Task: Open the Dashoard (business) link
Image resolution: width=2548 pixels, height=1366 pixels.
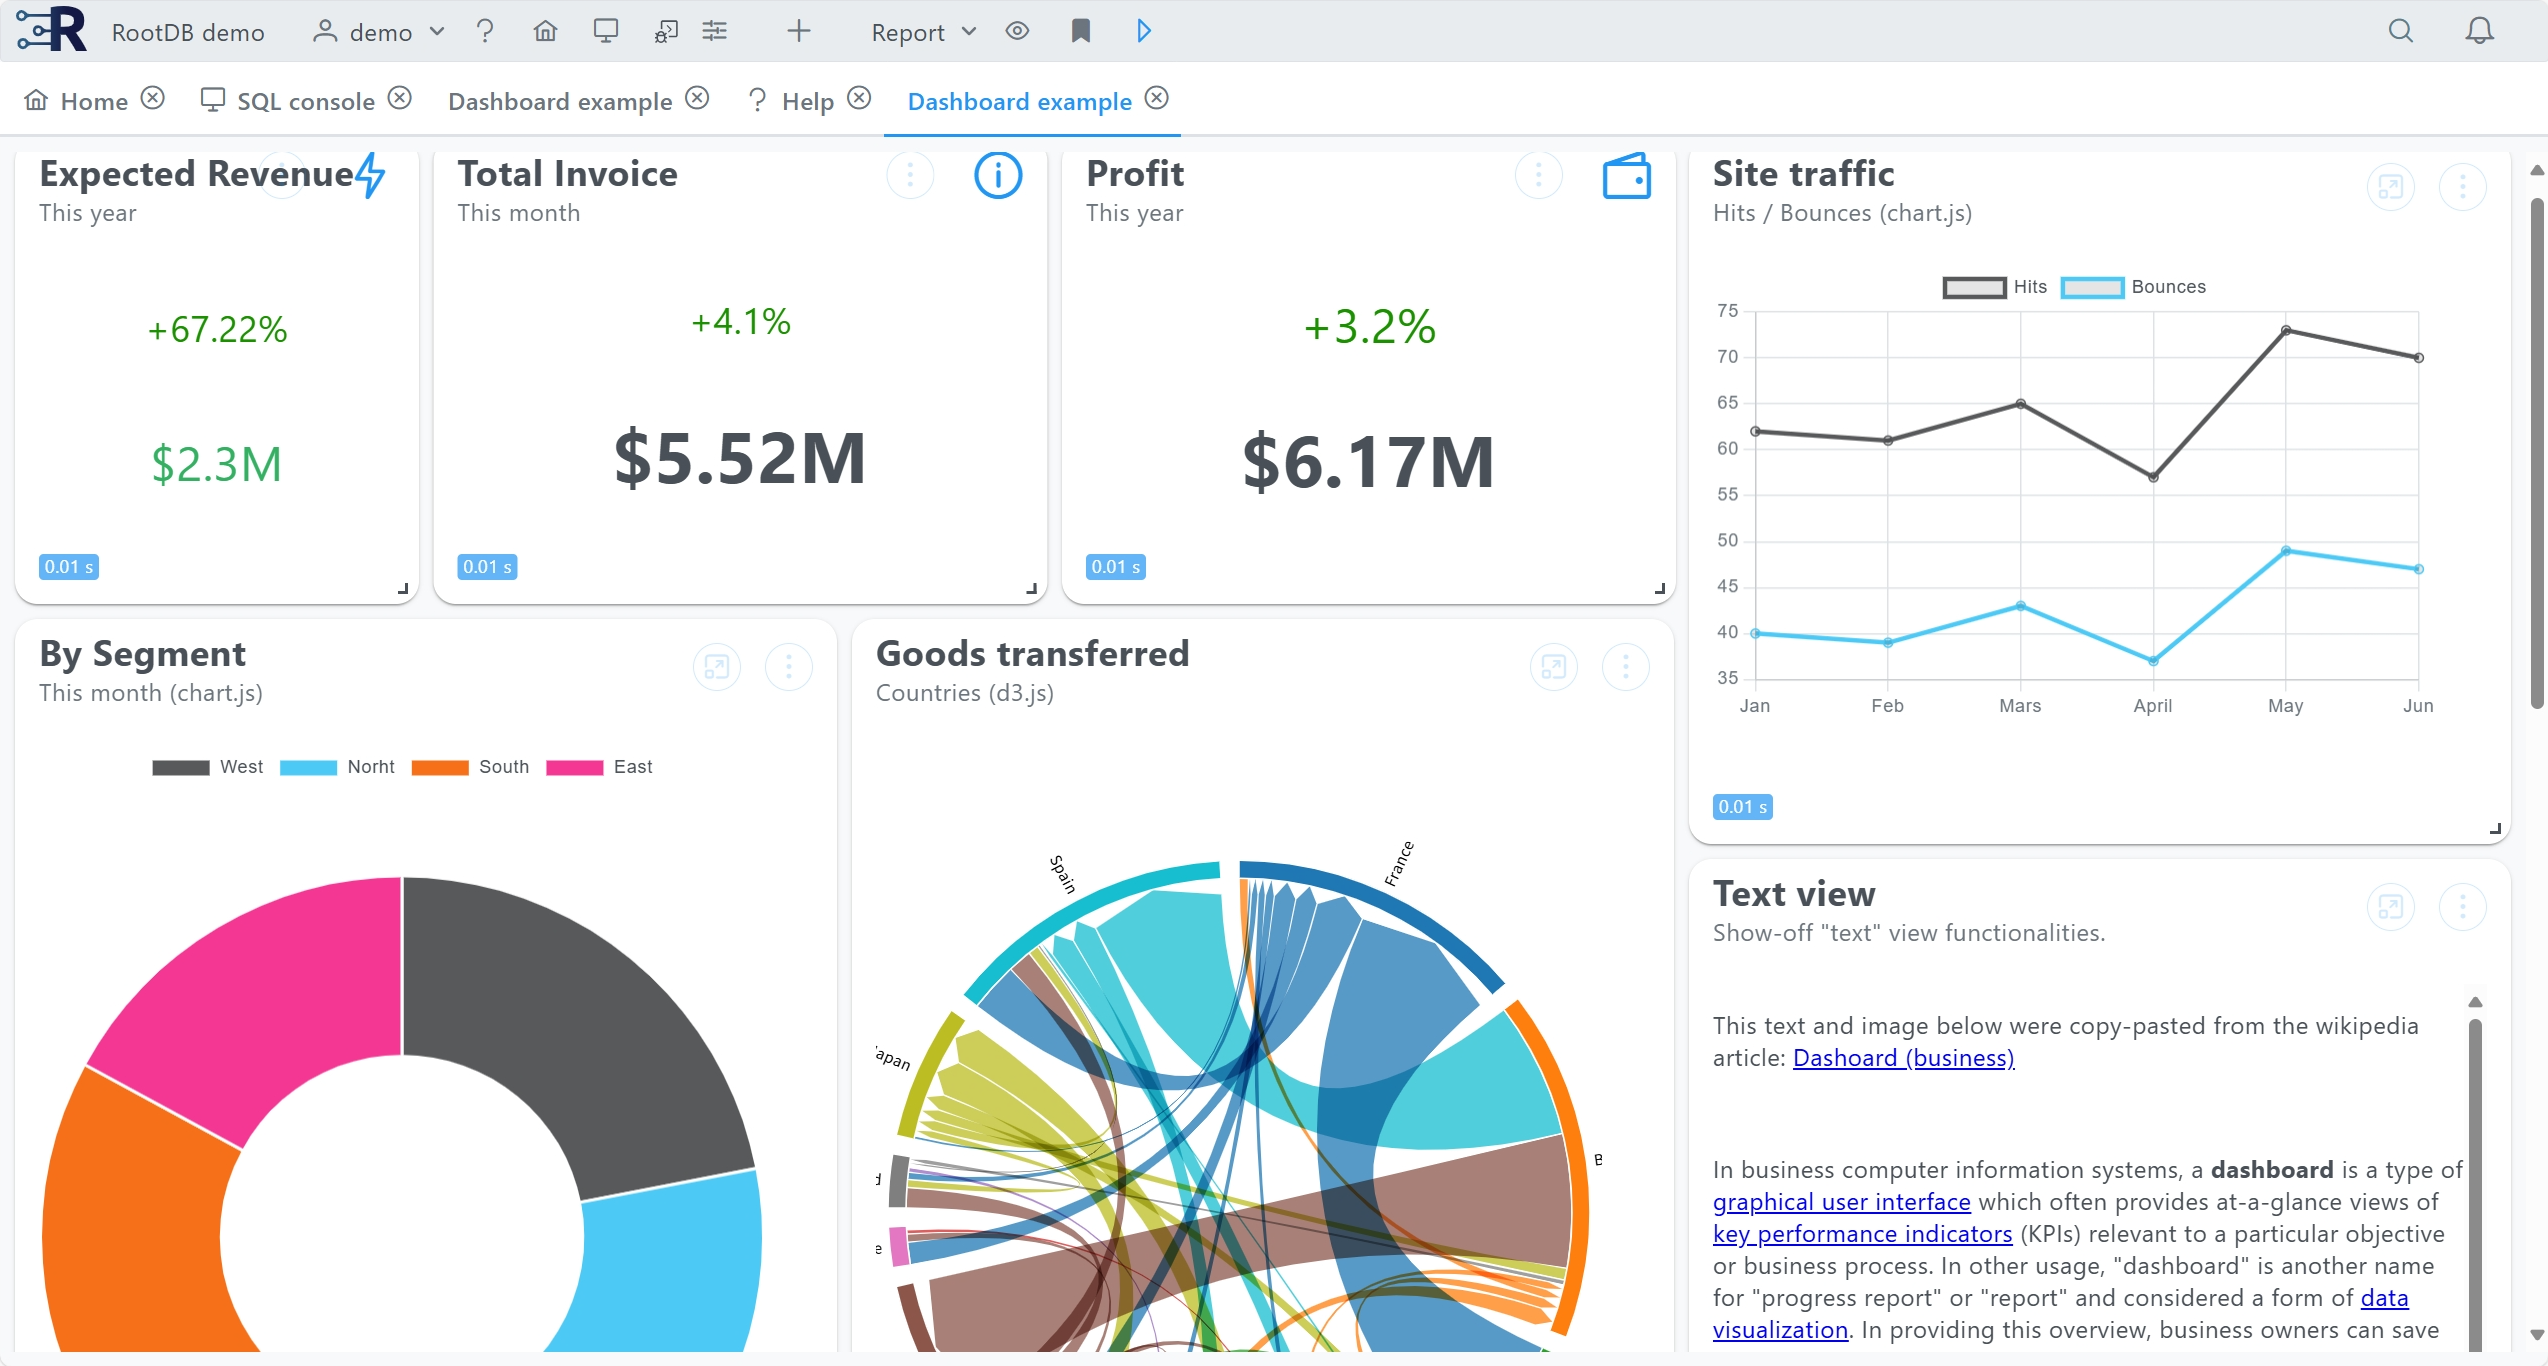Action: tap(1903, 1058)
